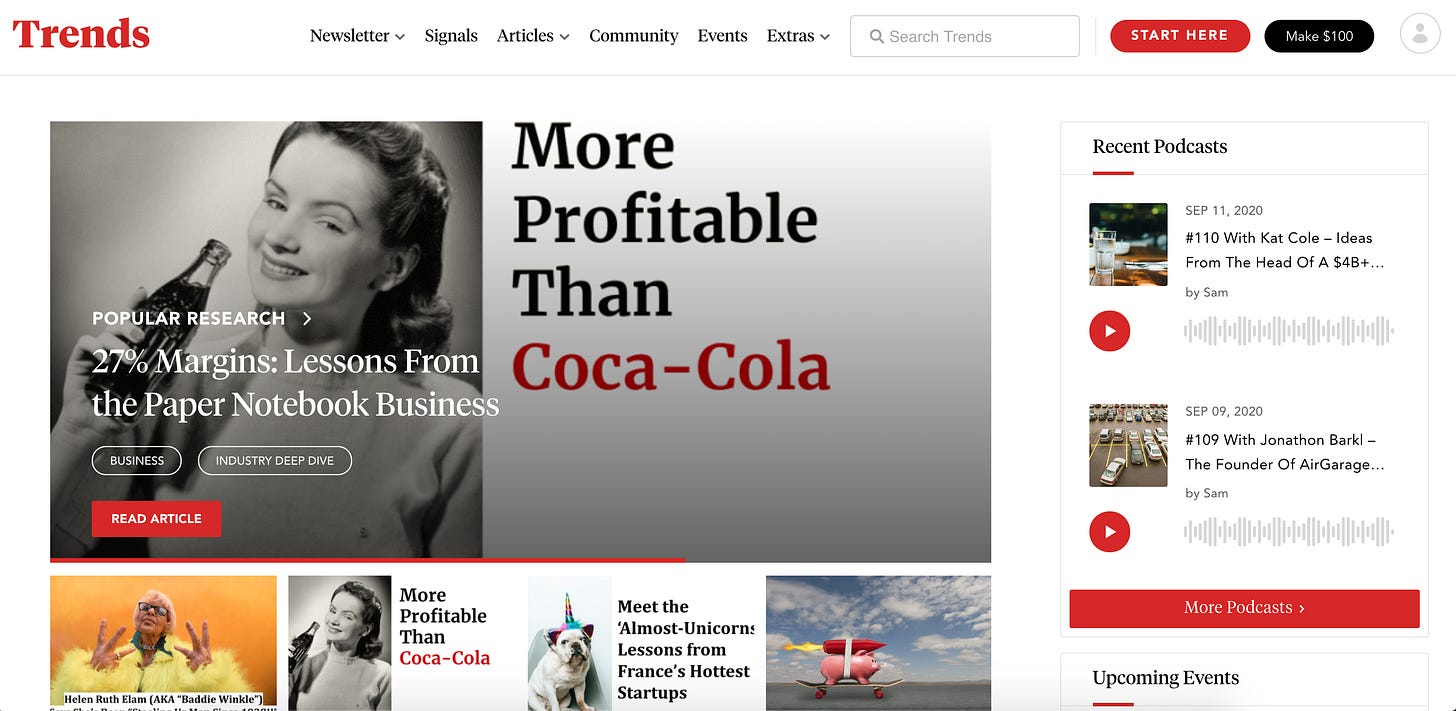The image size is (1456, 711).
Task: Select the rocket piggy bank carousel thumbnail
Action: [878, 643]
